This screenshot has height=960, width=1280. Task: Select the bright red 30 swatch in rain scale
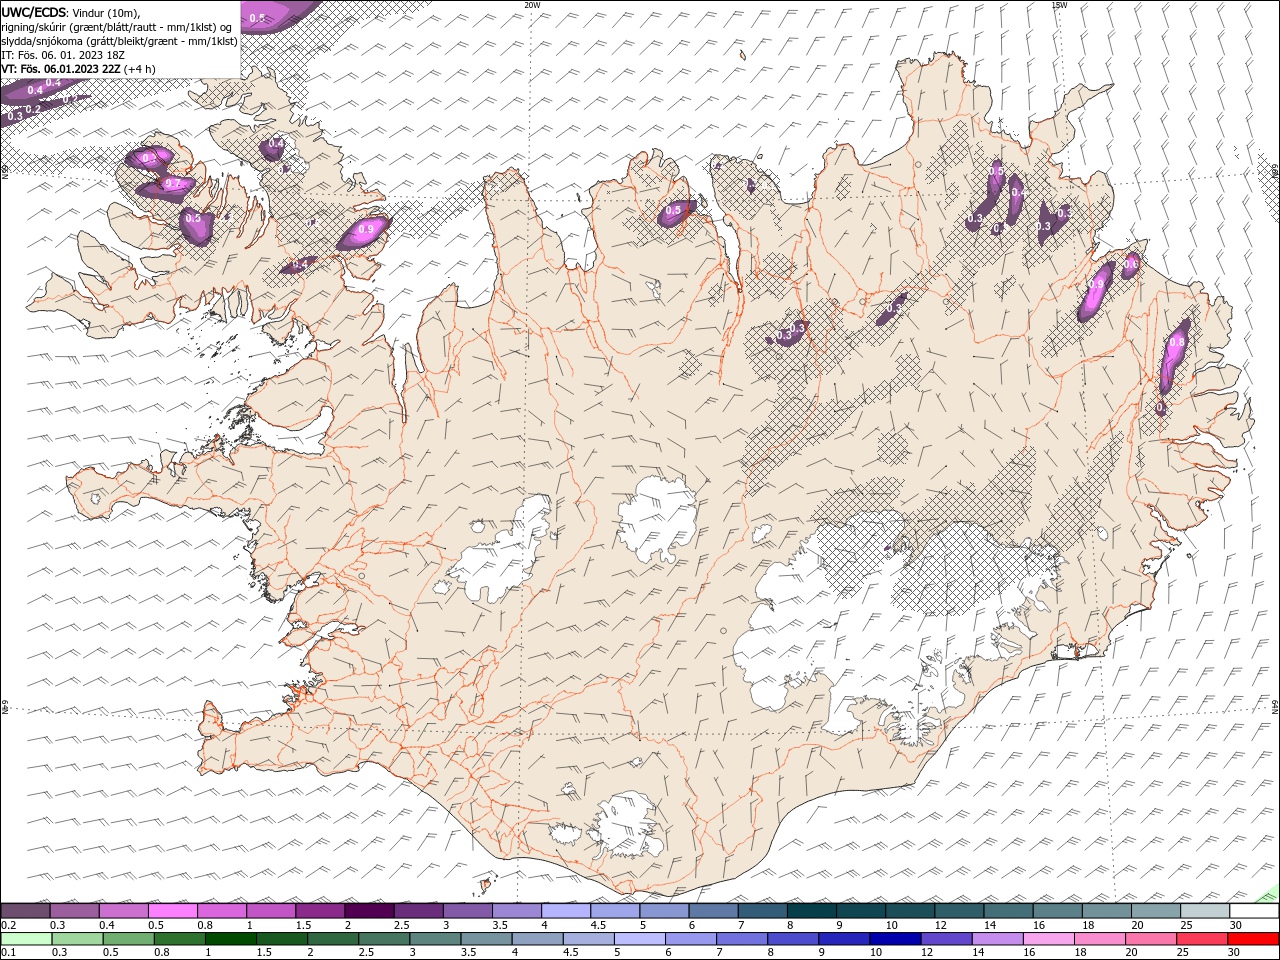[1253, 939]
